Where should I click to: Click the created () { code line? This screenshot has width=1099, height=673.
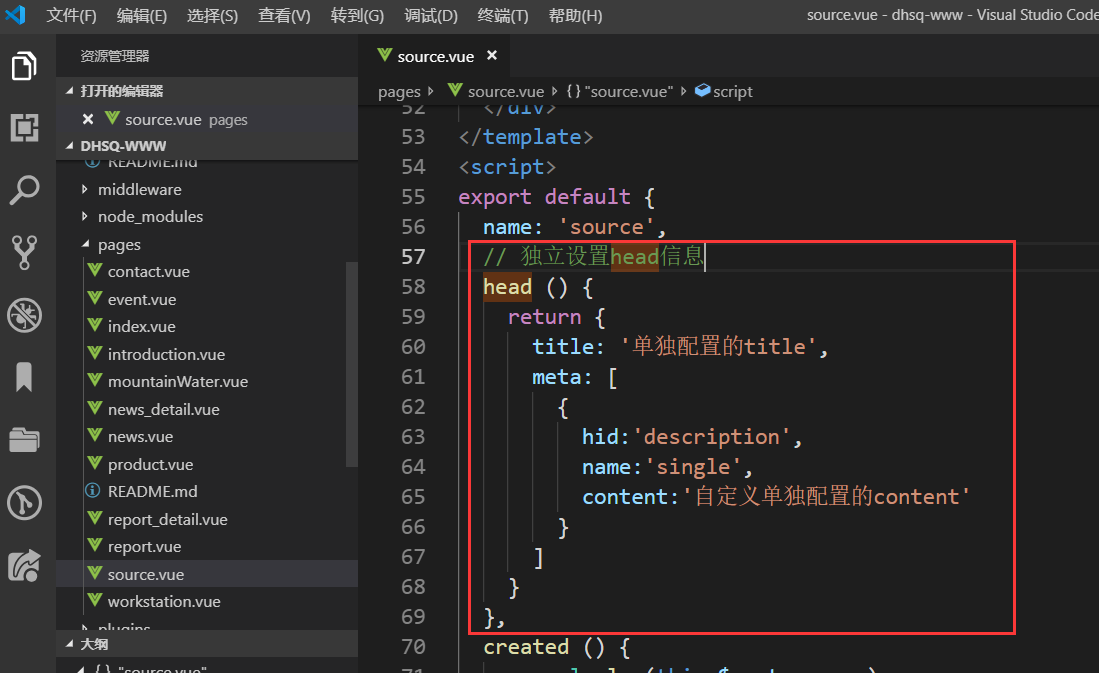[557, 647]
